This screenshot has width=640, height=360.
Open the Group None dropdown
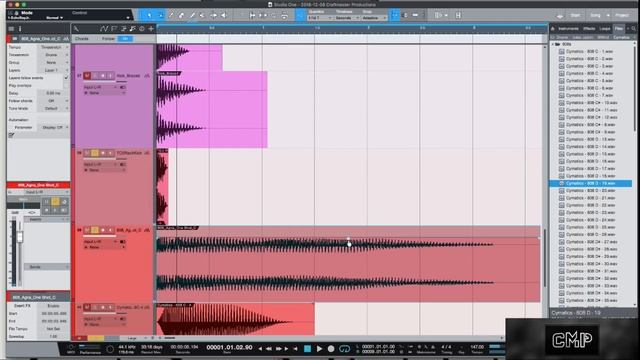[53, 62]
